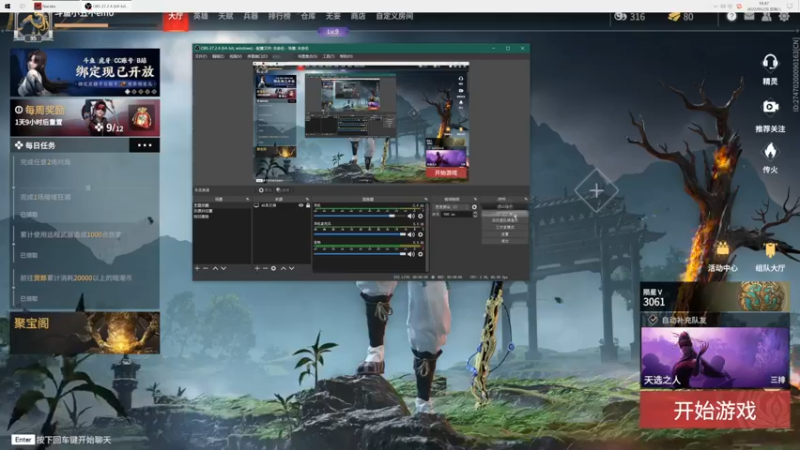Mute the third OBS mixer channel
Screen dimensions: 800x450
(x=411, y=254)
